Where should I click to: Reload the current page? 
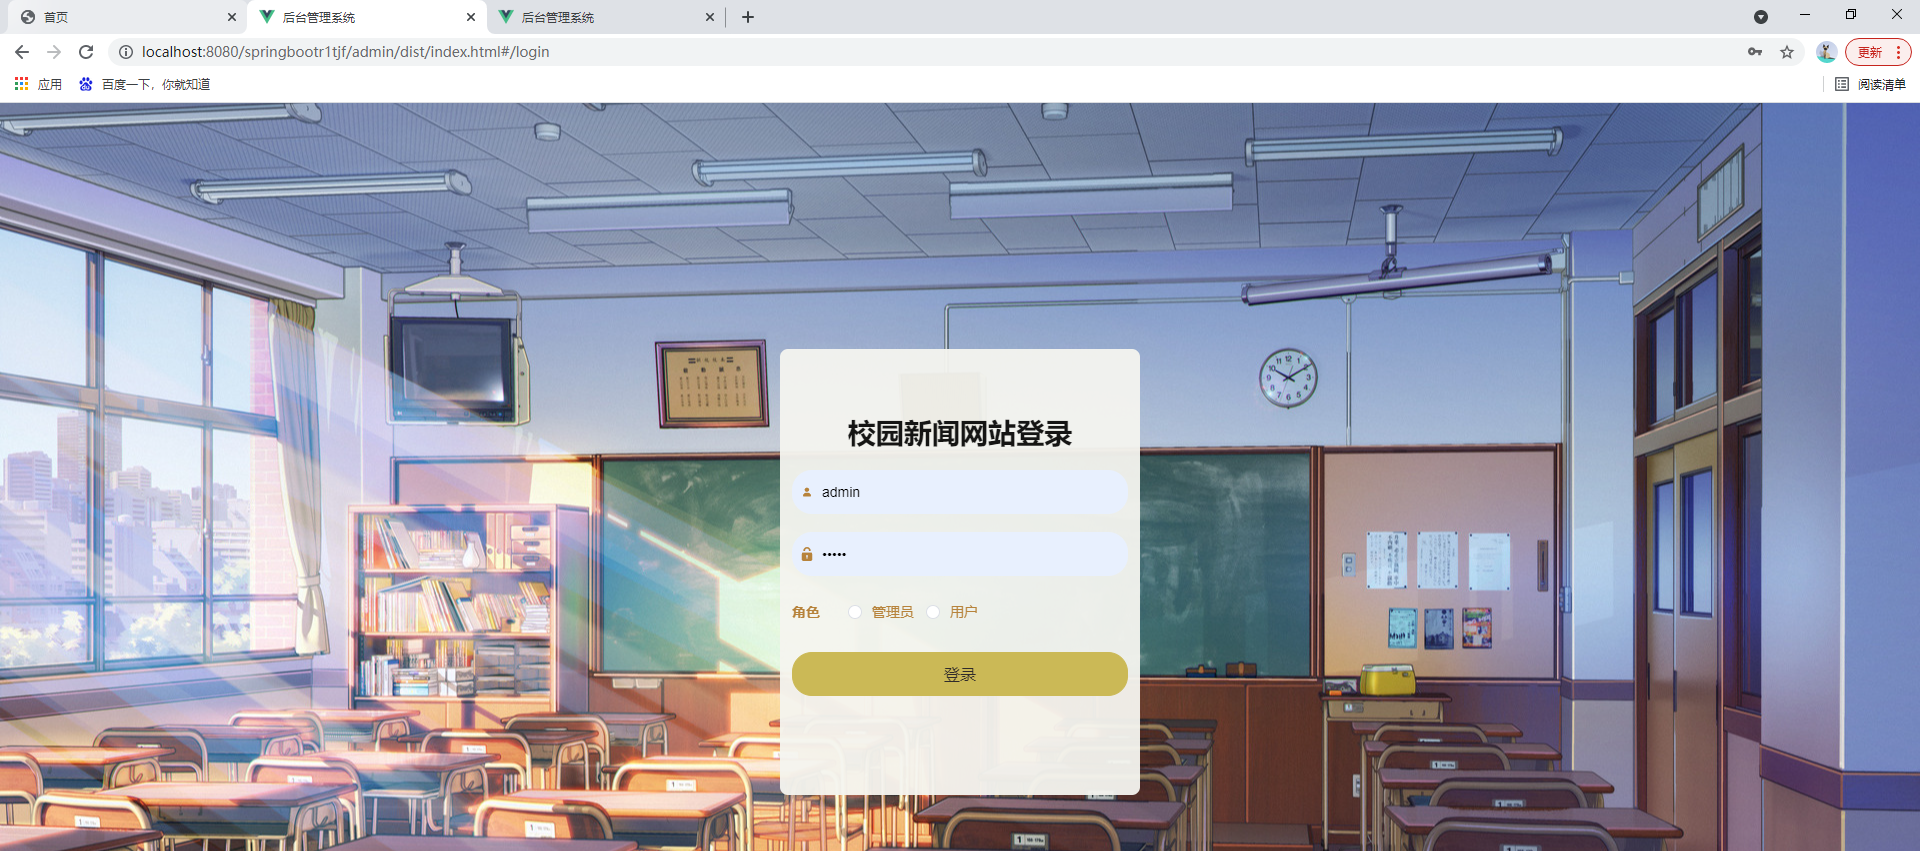86,52
